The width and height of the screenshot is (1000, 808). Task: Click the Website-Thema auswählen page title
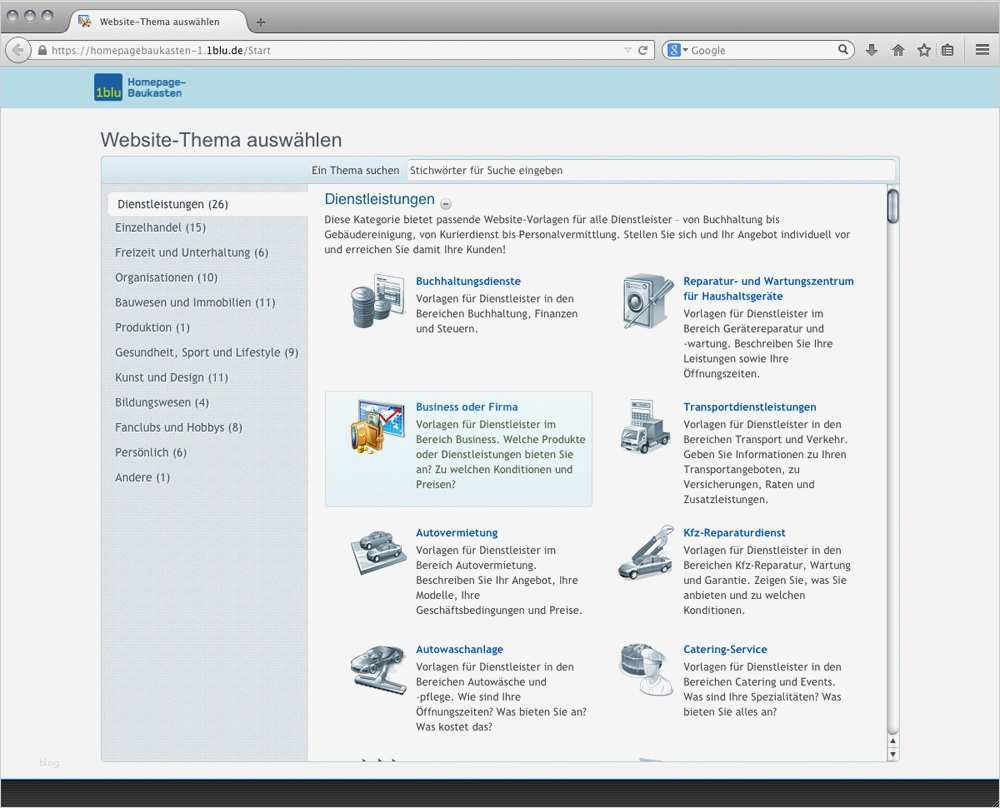[221, 140]
